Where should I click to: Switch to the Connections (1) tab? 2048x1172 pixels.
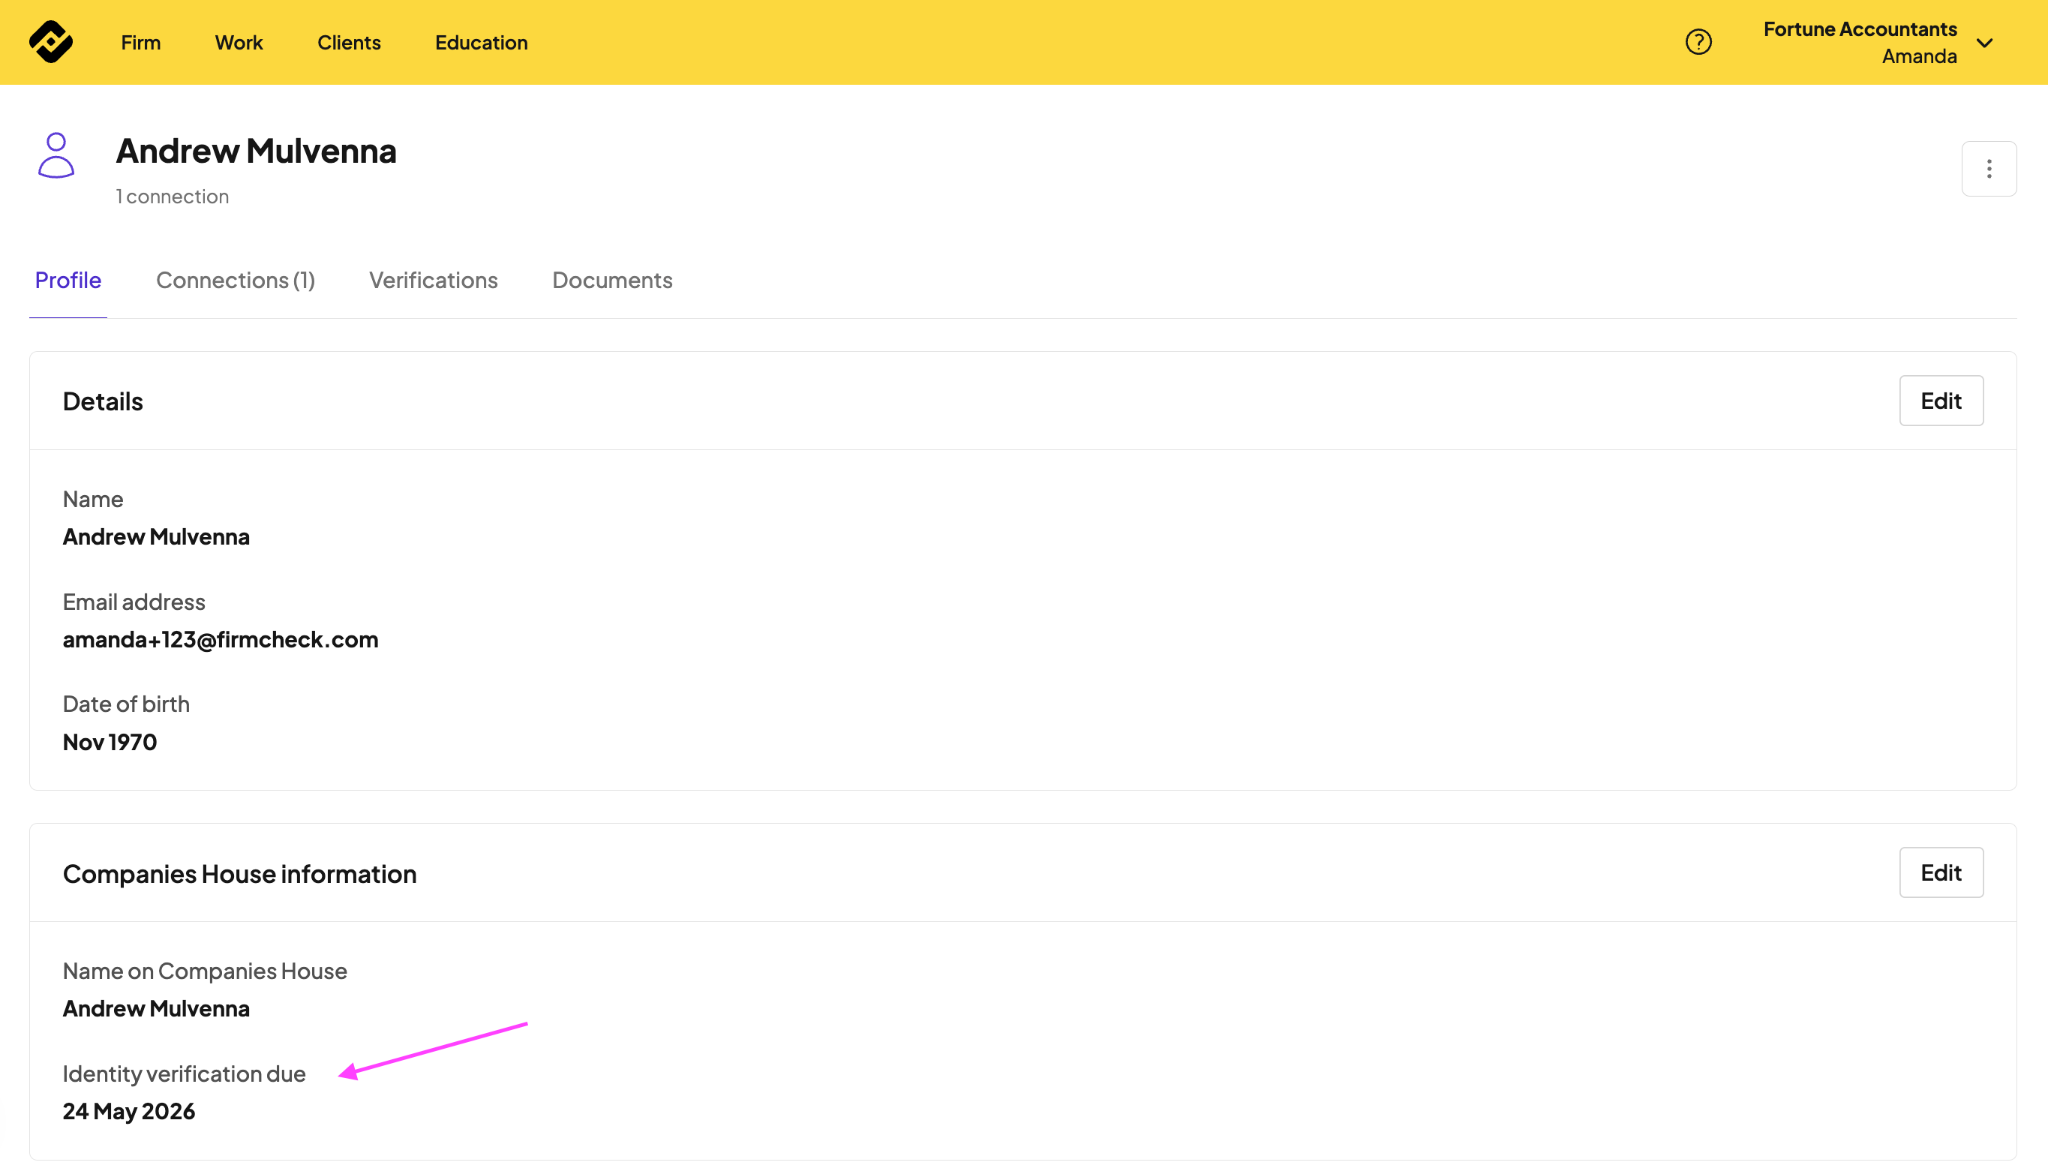point(235,281)
